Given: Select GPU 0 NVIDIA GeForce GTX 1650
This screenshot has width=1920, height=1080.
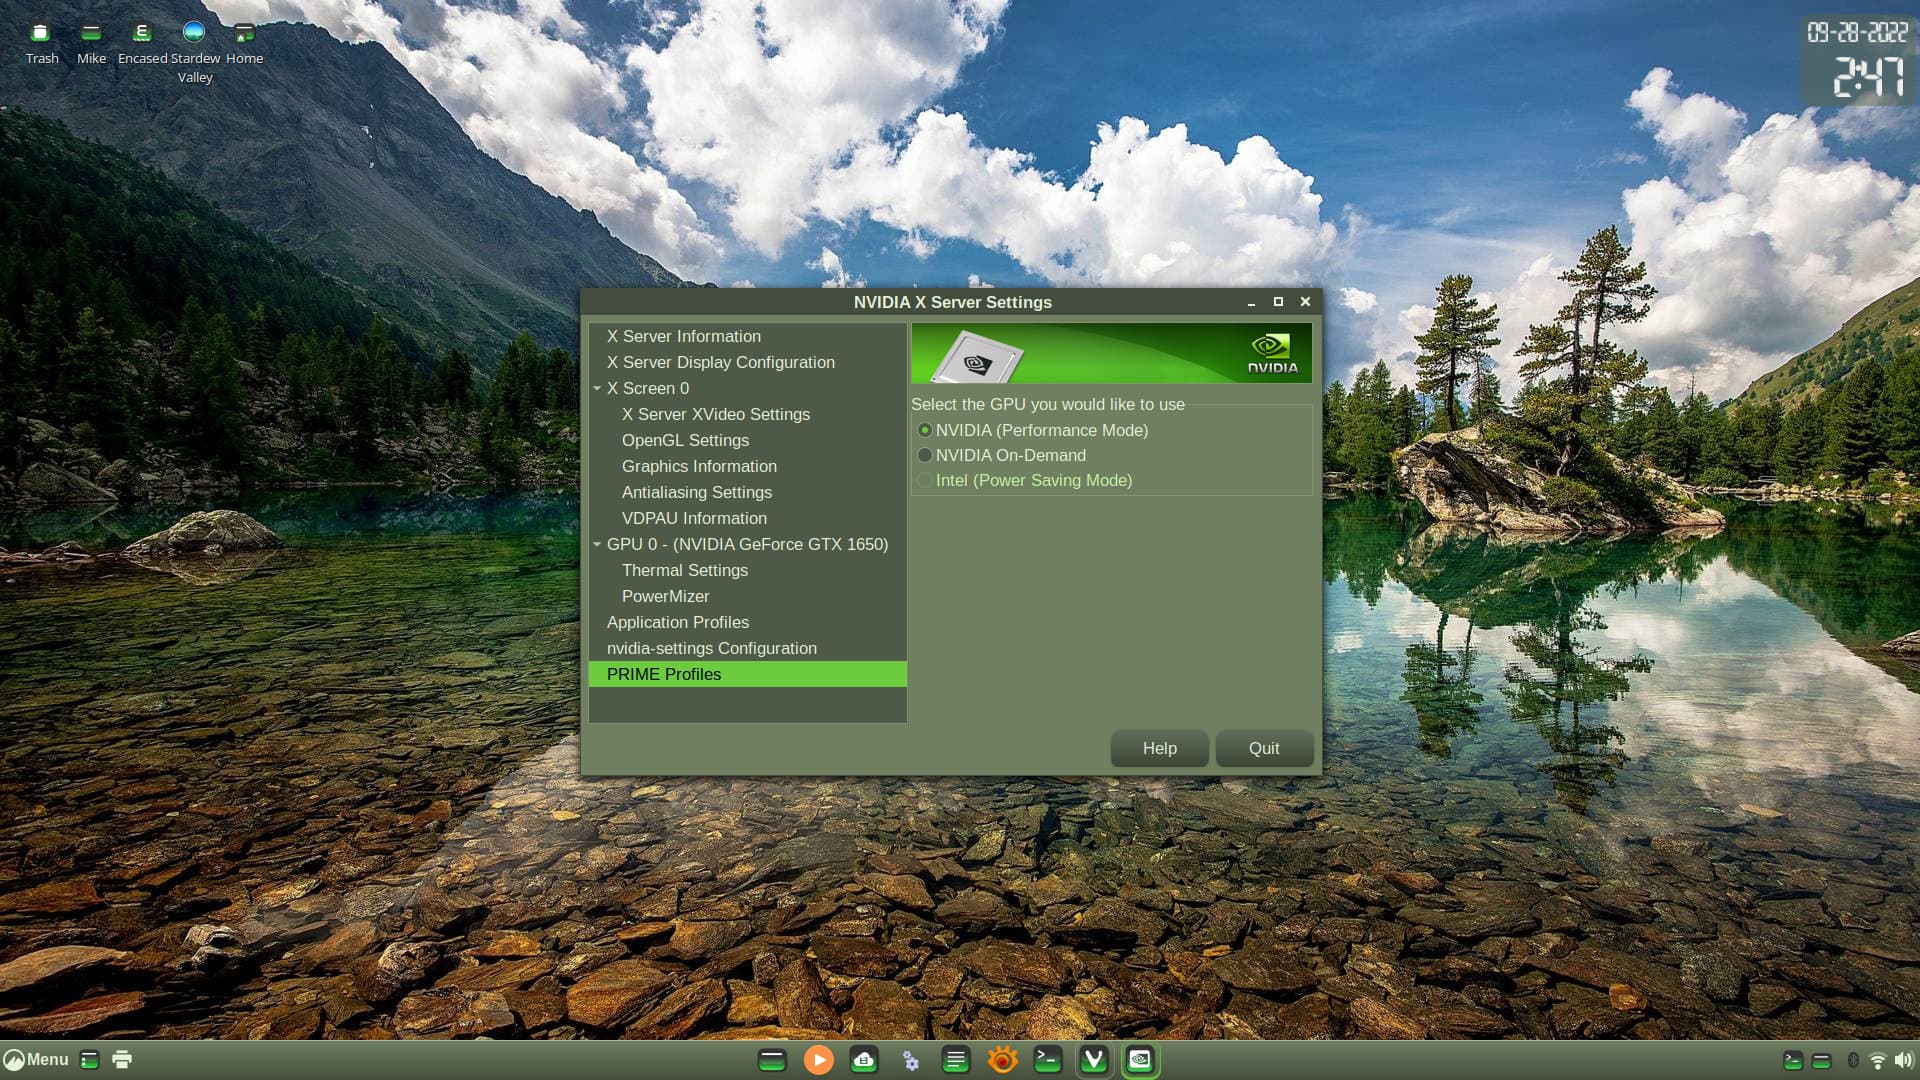Looking at the screenshot, I should [748, 544].
